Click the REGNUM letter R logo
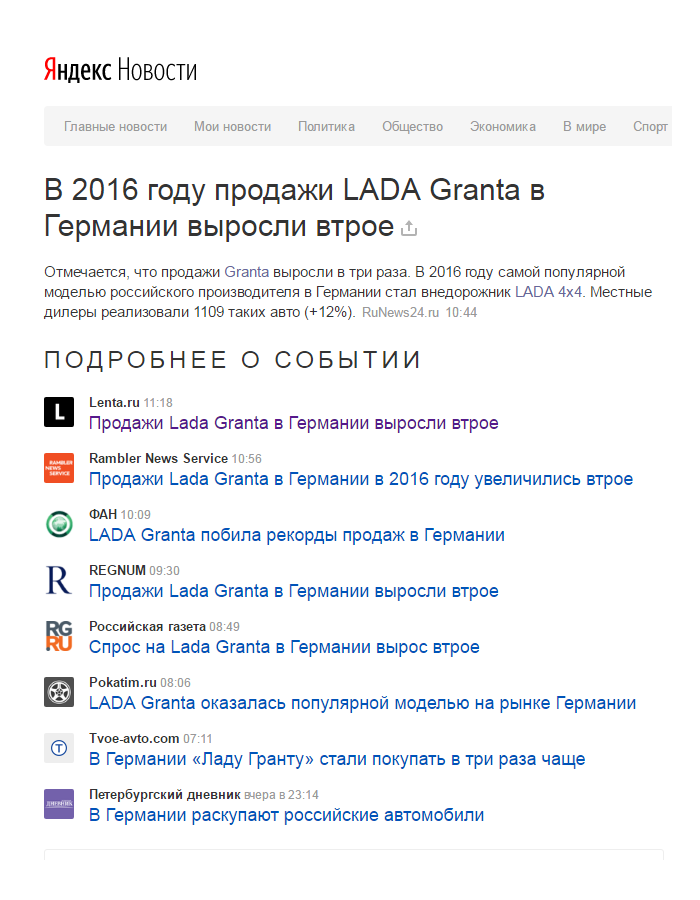Viewport: 700px width, 900px height. (x=59, y=580)
